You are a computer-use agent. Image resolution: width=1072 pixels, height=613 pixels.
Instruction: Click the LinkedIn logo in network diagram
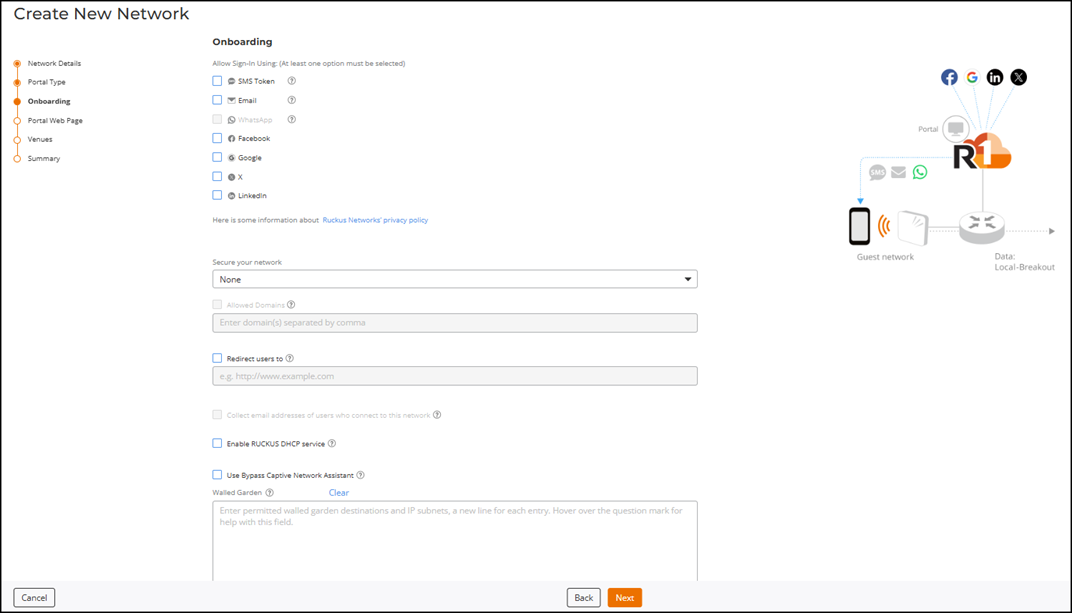click(995, 77)
